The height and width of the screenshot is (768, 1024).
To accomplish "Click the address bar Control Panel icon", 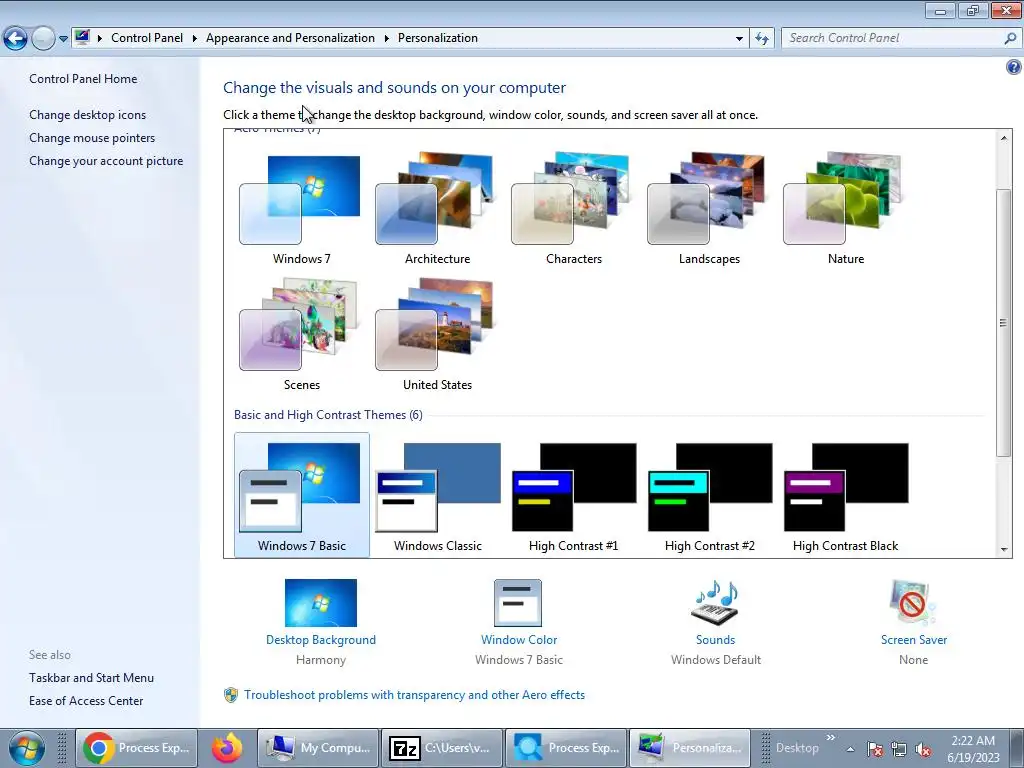I will [82, 37].
